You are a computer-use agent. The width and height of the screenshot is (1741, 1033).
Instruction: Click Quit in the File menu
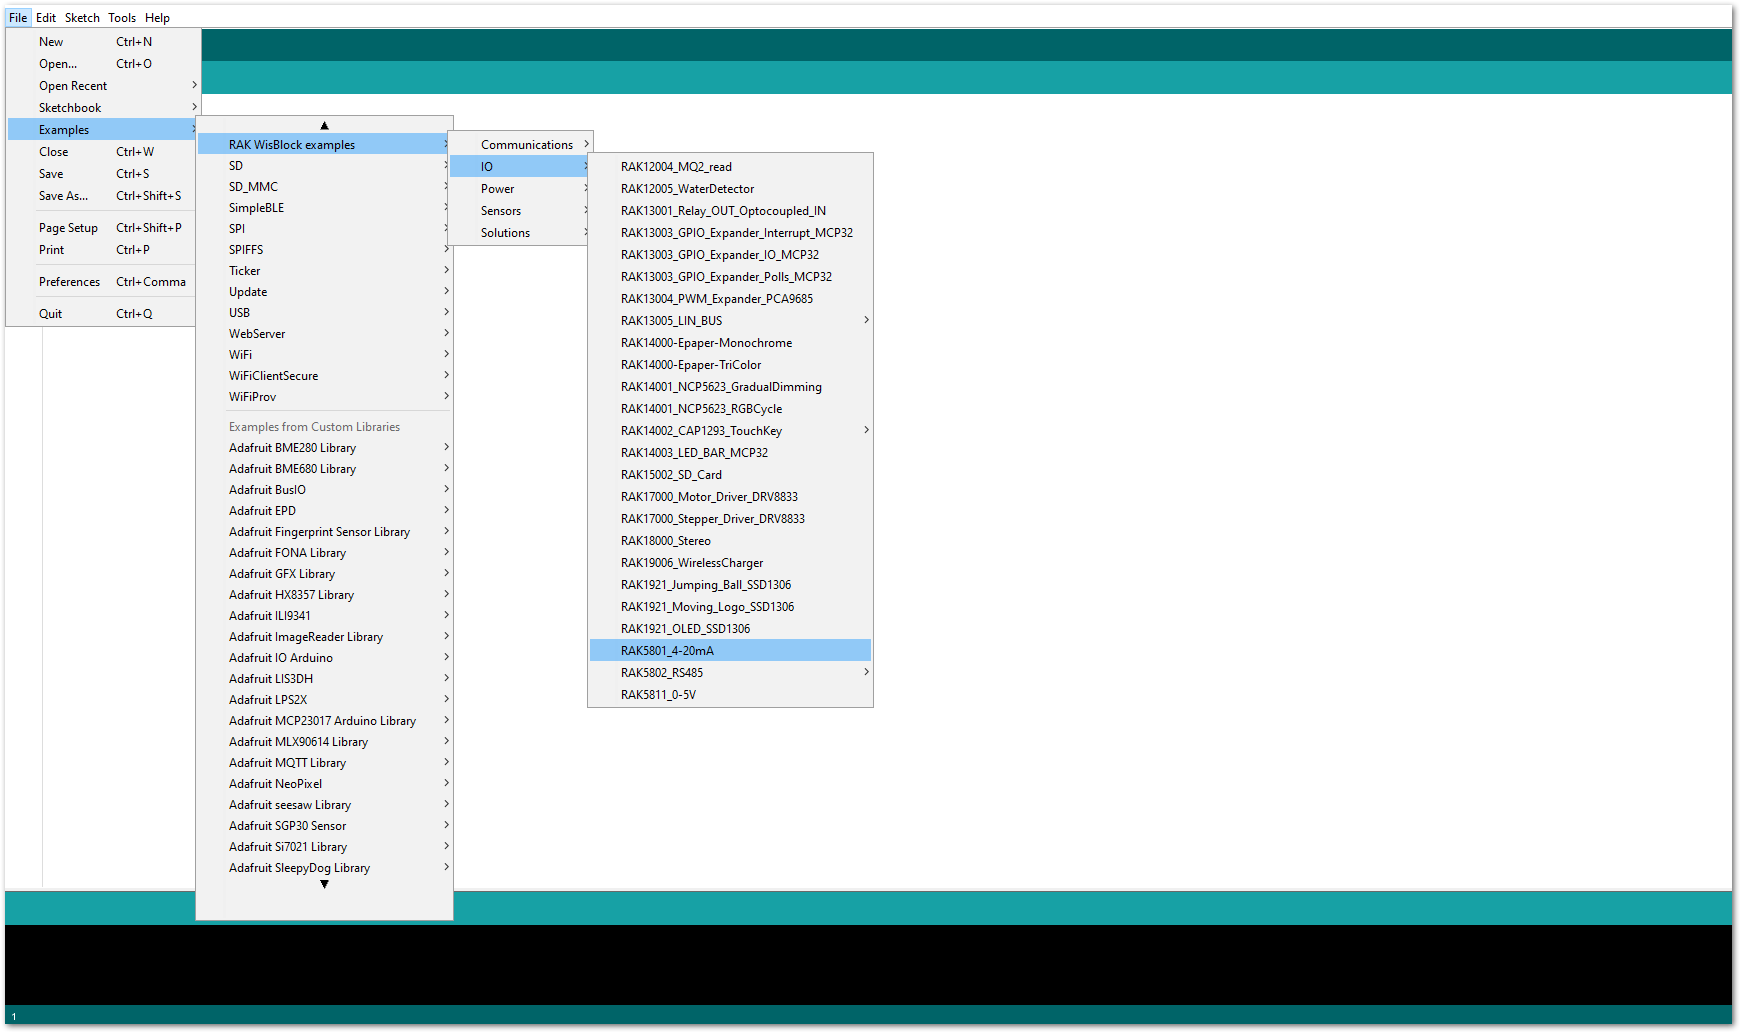pos(103,314)
